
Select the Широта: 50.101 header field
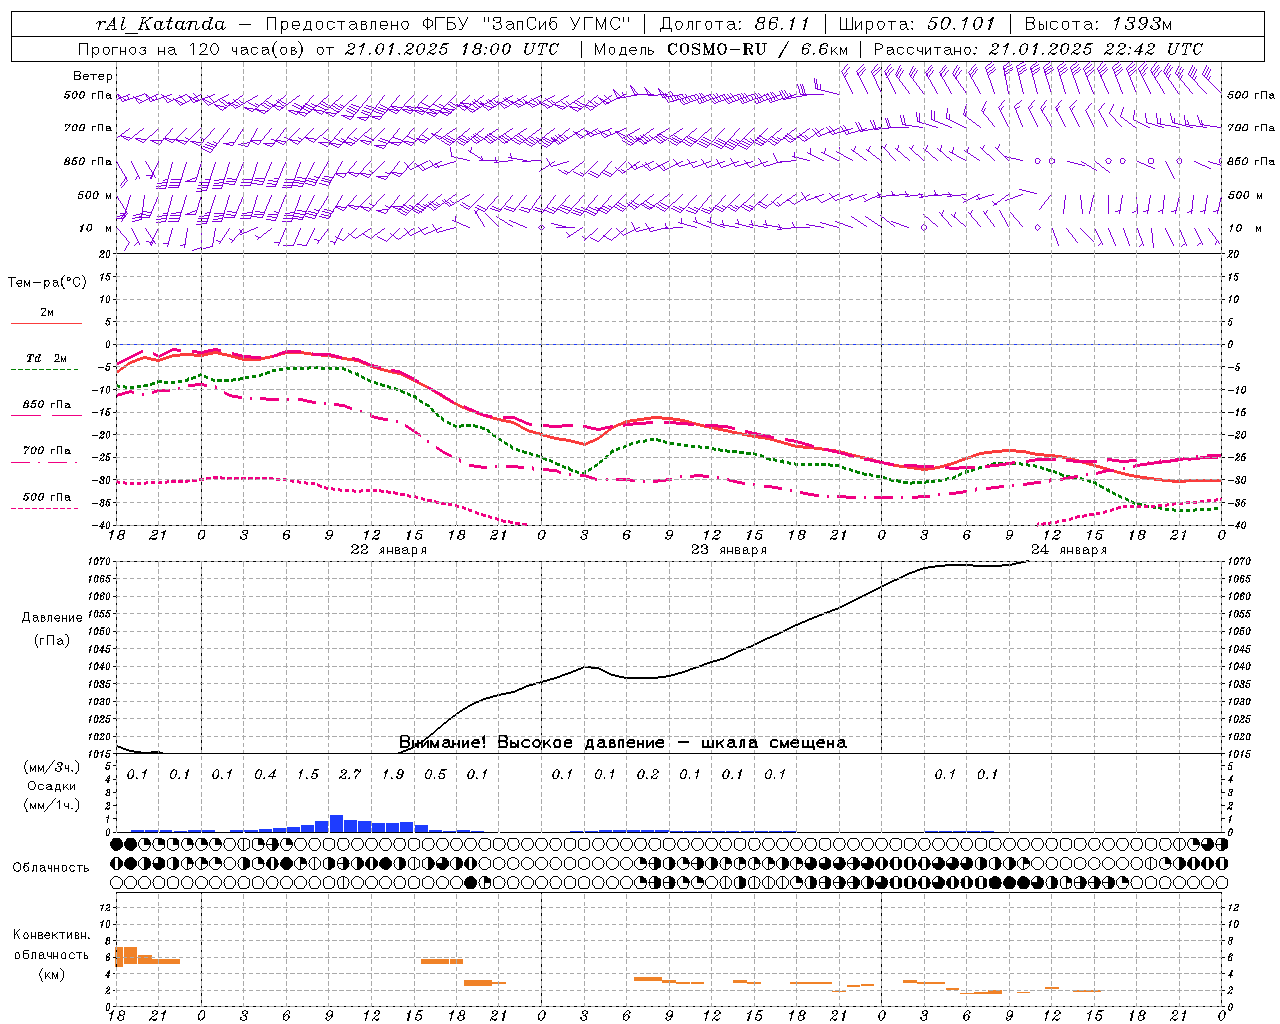point(917,24)
